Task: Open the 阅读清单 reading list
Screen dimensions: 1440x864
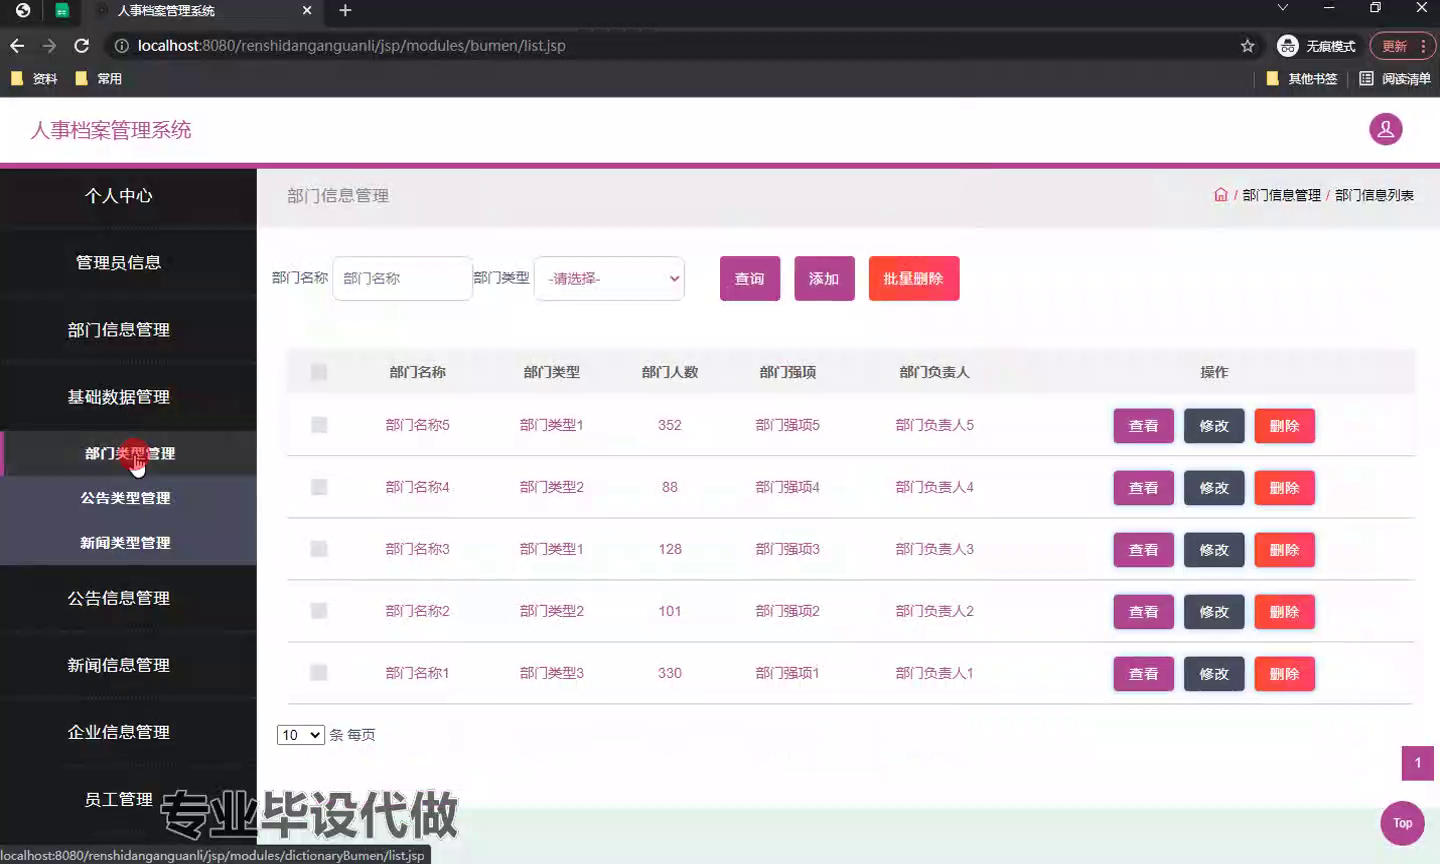Action: pos(1395,79)
